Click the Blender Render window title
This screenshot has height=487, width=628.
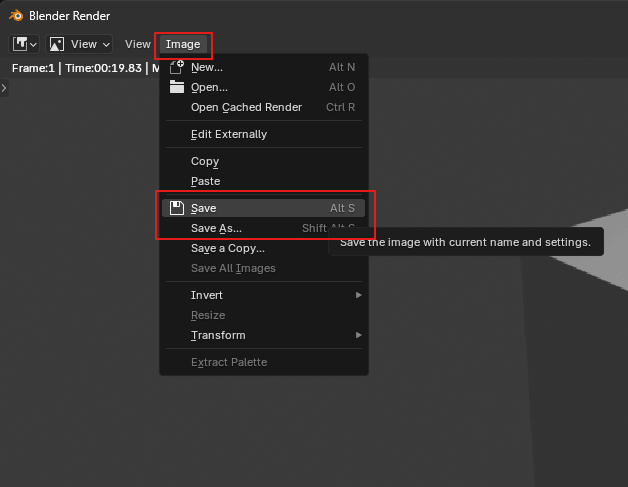click(69, 16)
